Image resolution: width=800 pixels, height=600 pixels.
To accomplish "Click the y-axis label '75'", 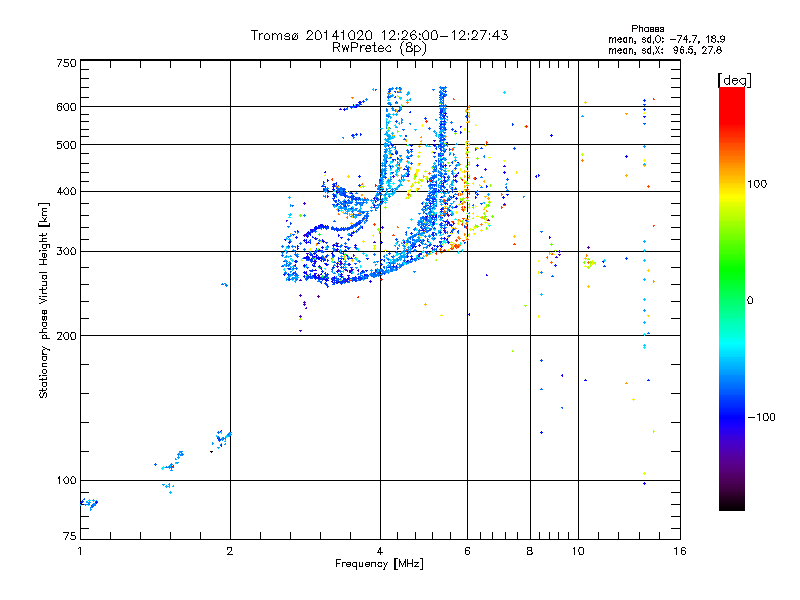I will pos(70,536).
